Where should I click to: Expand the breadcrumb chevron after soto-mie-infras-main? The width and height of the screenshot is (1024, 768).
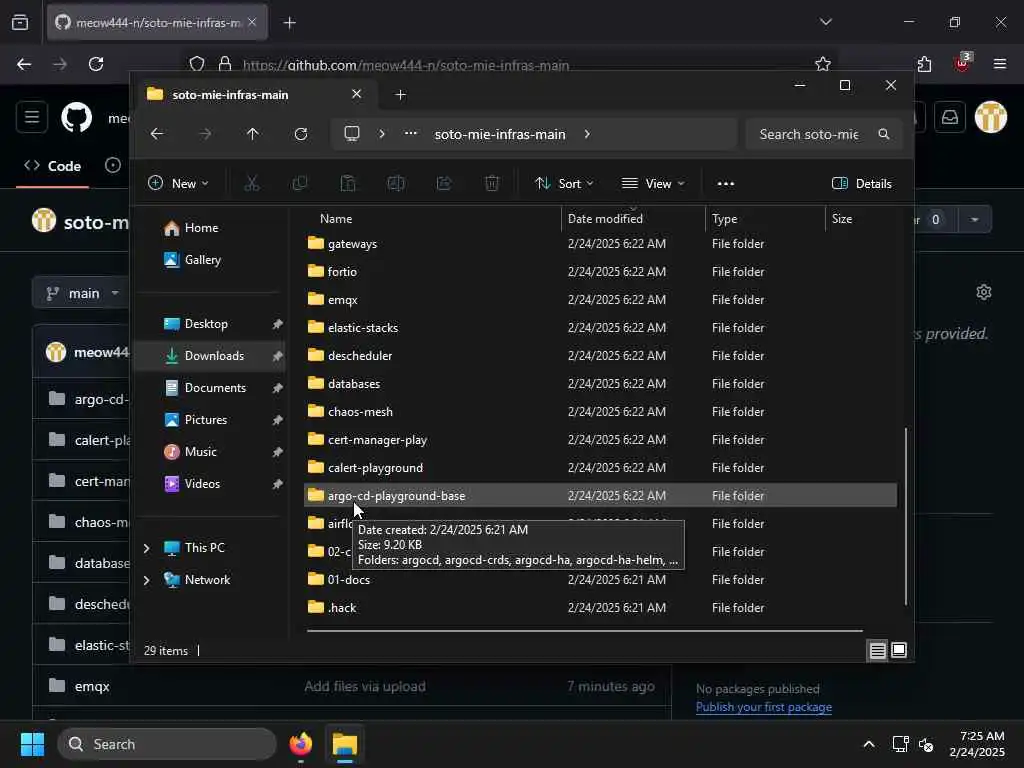(x=587, y=134)
